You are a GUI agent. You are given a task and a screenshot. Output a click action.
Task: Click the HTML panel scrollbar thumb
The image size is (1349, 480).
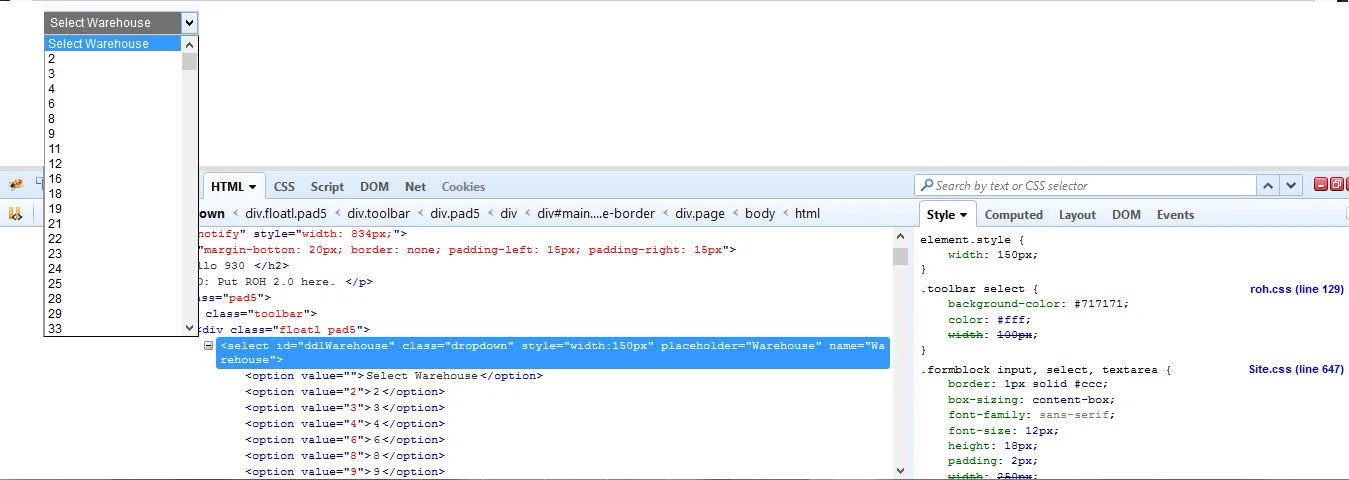[x=900, y=256]
